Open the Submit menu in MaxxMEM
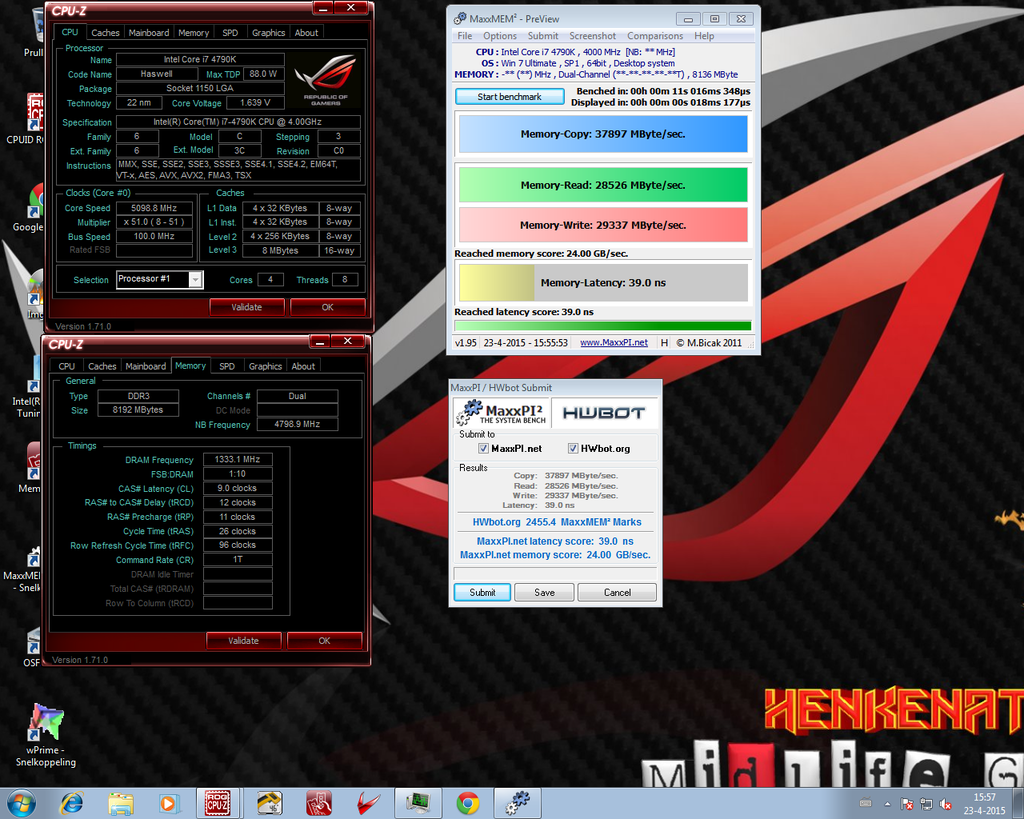This screenshot has width=1024, height=819. [543, 36]
